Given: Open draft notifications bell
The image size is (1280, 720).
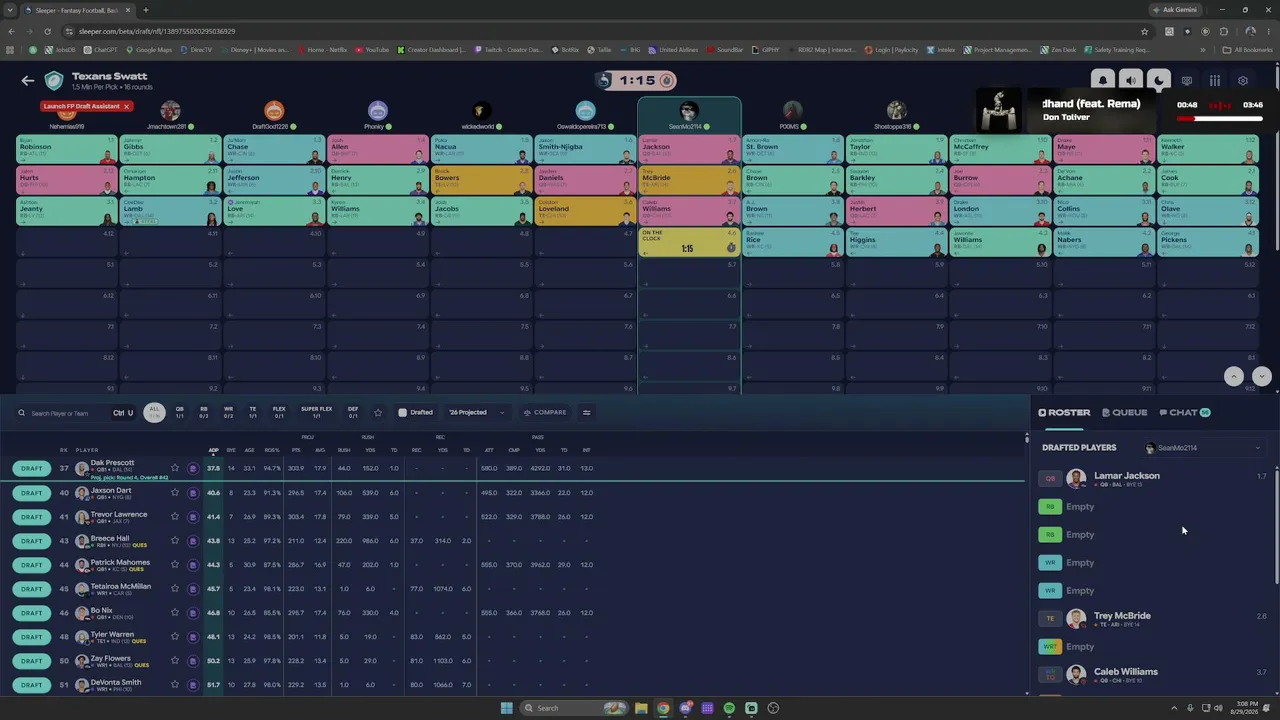Looking at the screenshot, I should click(1103, 81).
